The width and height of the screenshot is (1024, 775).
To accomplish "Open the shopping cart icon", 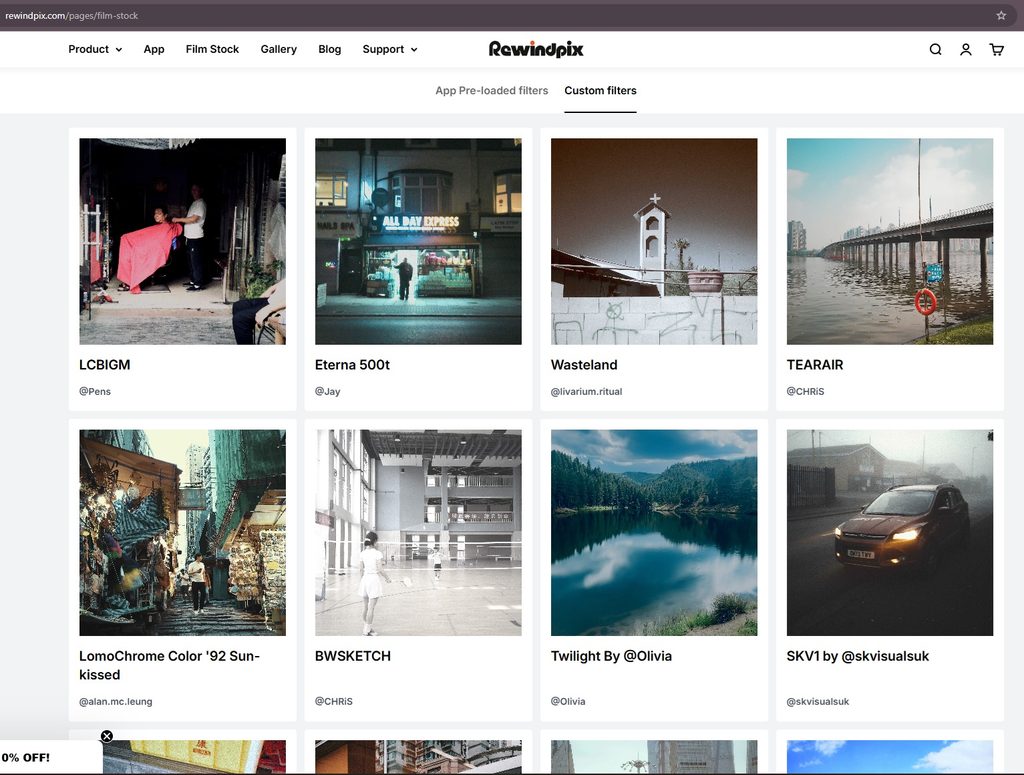I will coord(997,50).
